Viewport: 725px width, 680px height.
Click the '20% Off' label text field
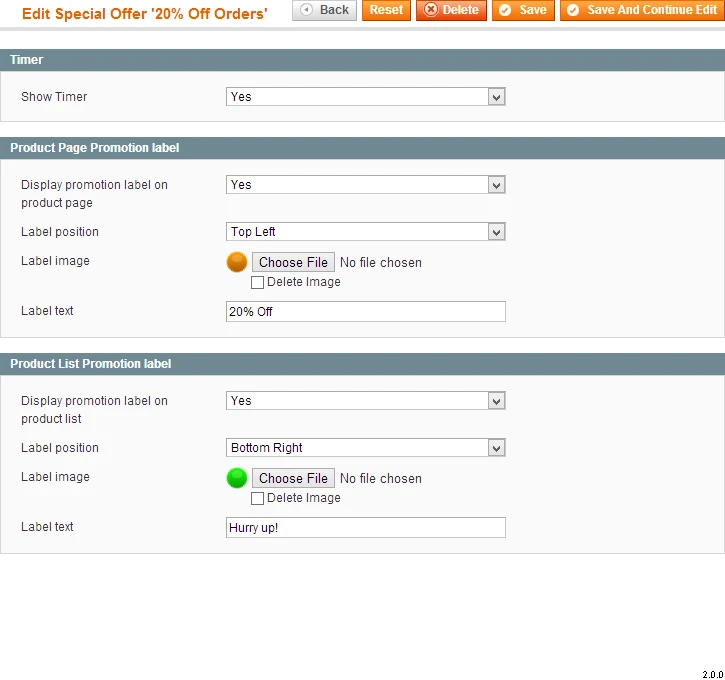pyautogui.click(x=366, y=312)
